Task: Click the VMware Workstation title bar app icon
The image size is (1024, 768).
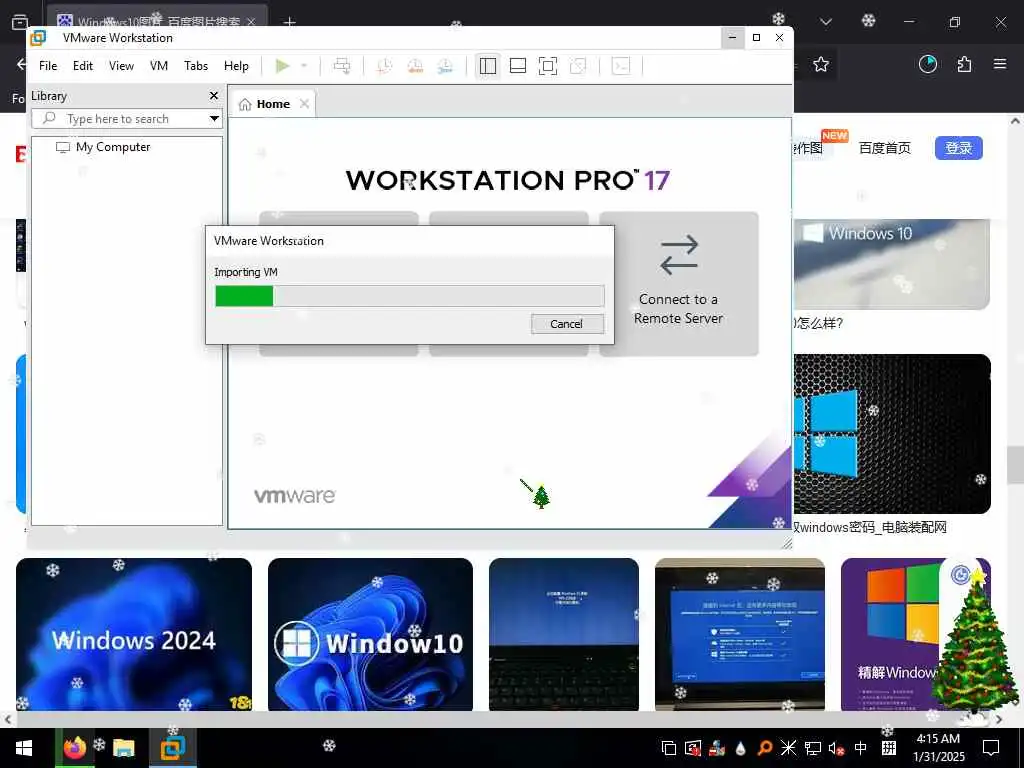Action: (x=39, y=38)
